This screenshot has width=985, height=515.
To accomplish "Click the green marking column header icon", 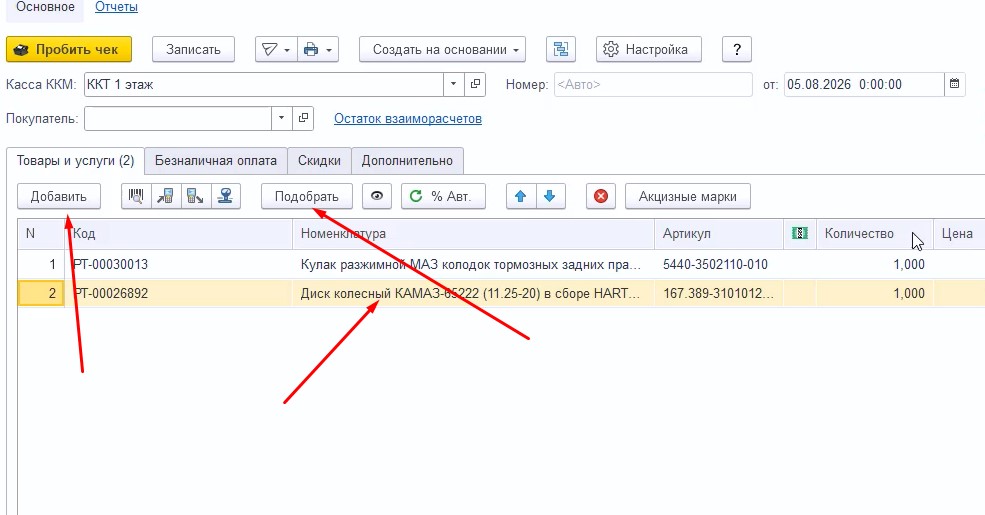I will [800, 234].
